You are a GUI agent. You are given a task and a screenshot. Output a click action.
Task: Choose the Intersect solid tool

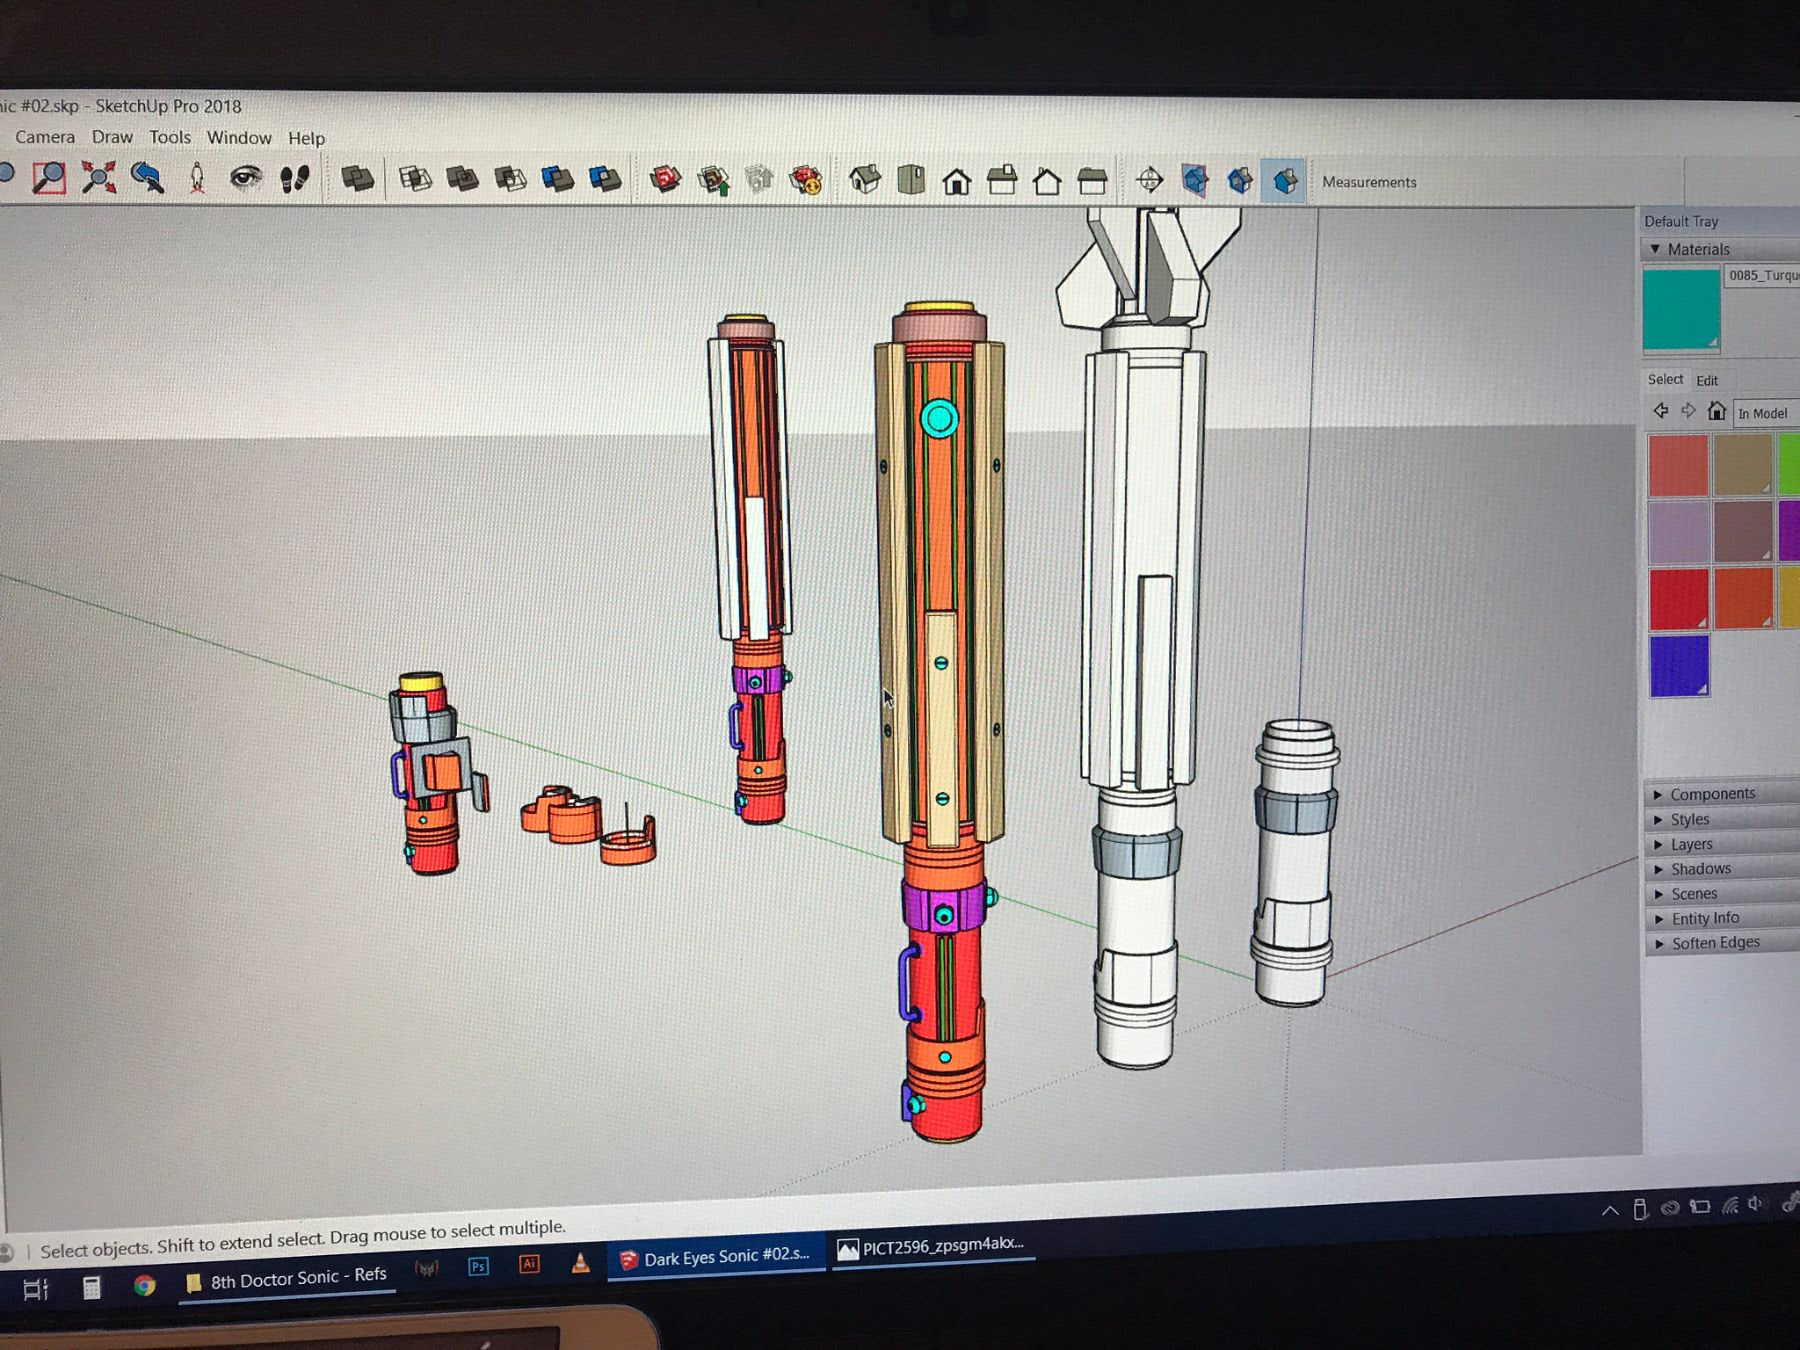click(x=415, y=179)
